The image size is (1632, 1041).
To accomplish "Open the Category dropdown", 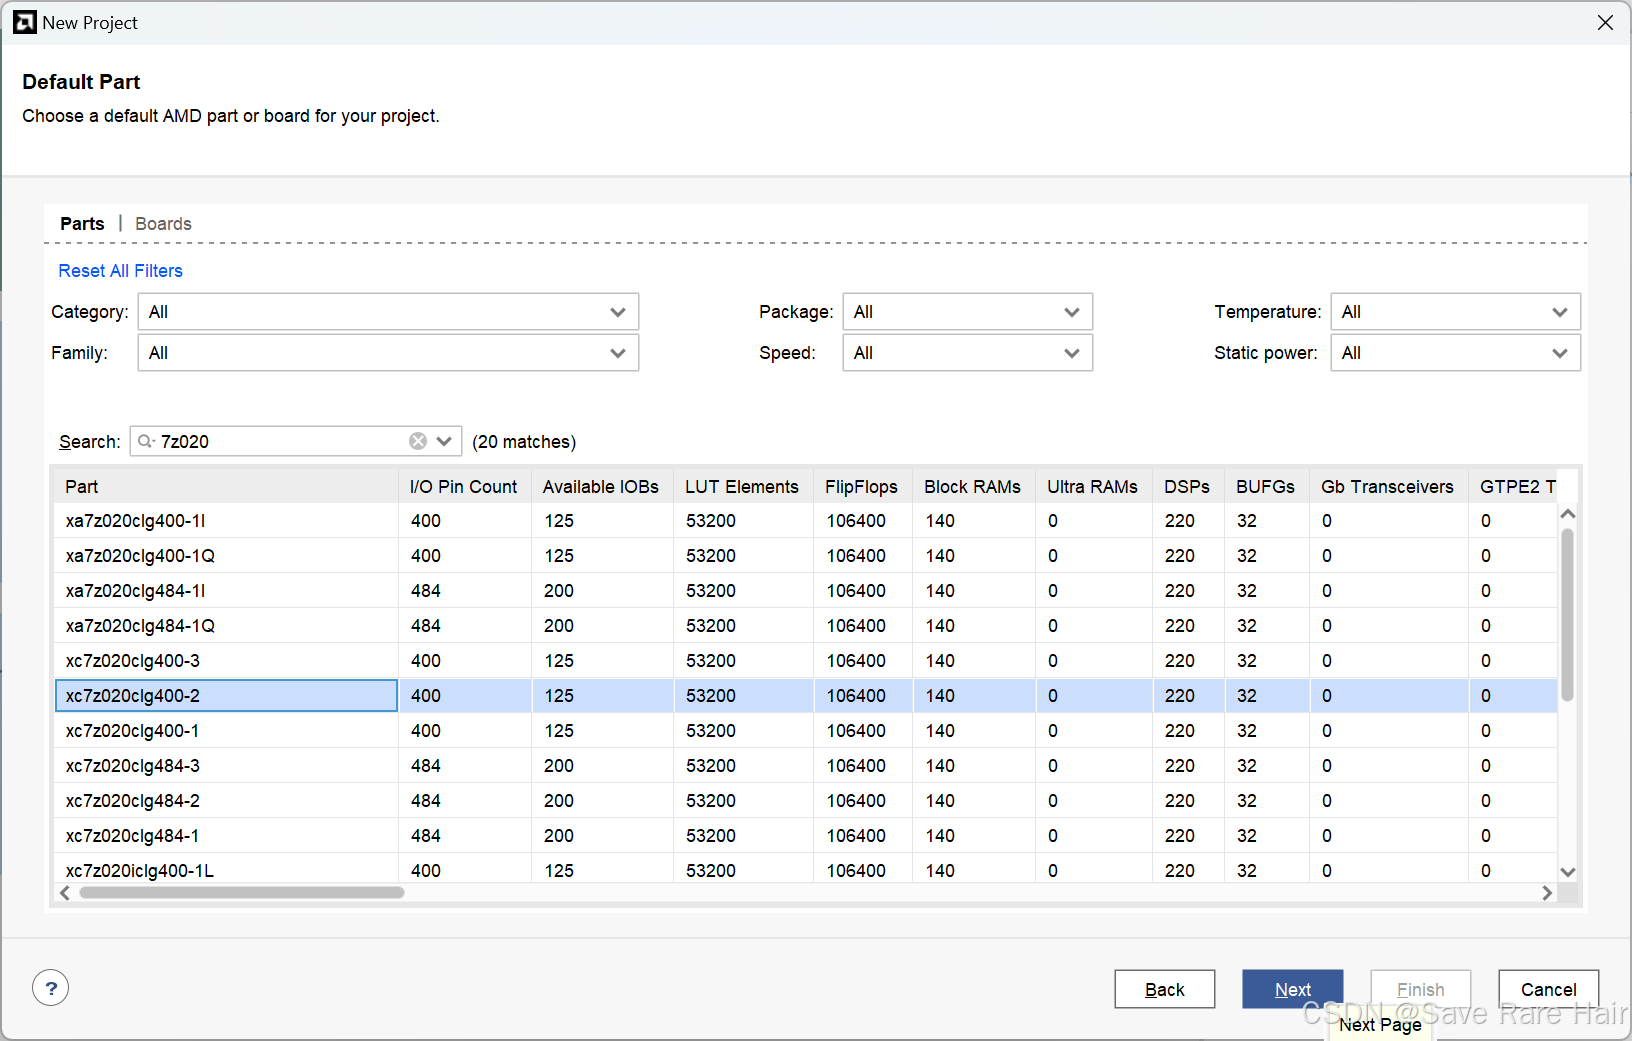I will tap(388, 312).
